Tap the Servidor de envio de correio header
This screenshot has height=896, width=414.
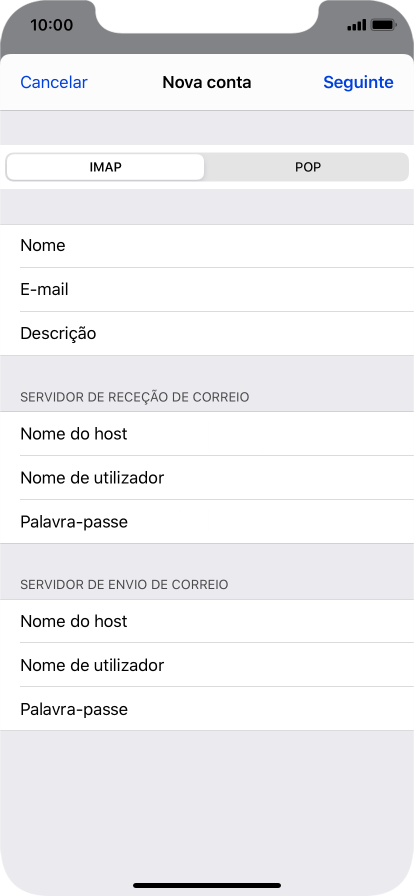pos(124,585)
